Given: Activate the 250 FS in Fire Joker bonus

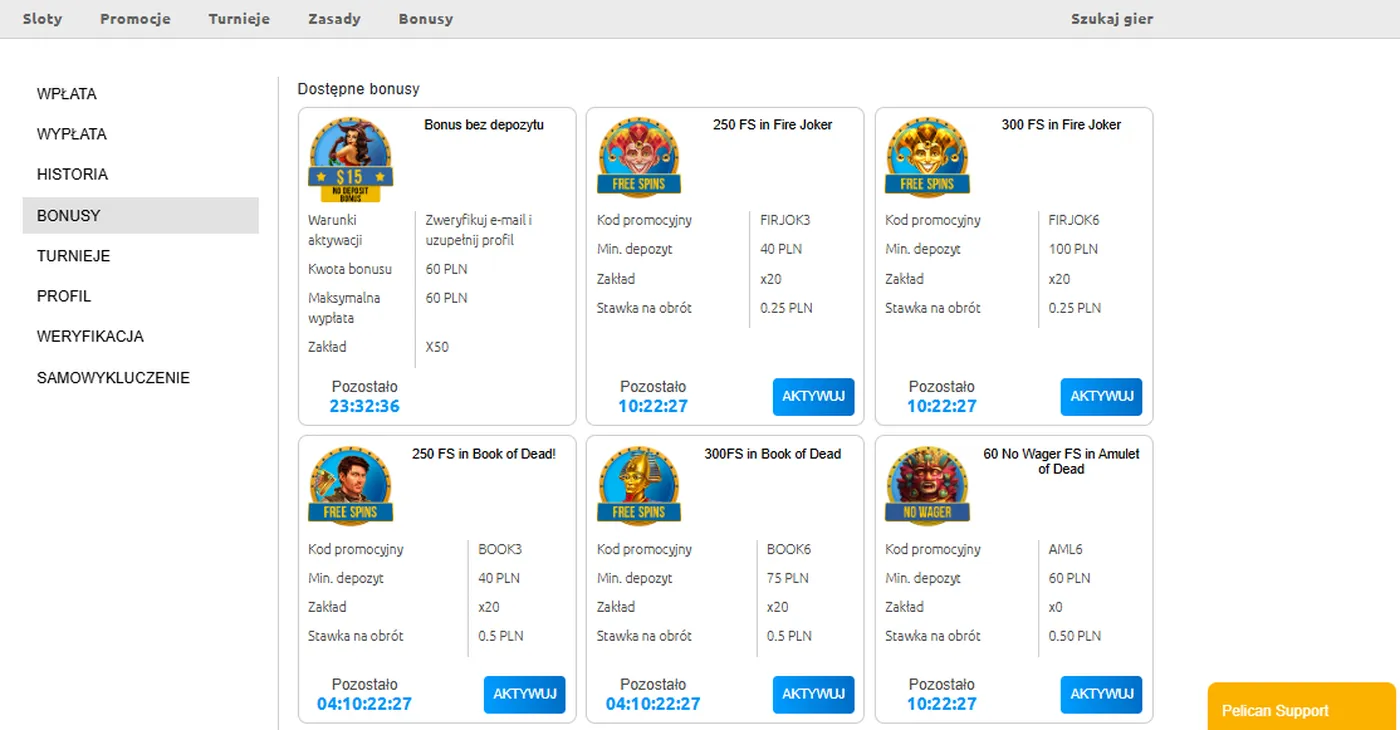Looking at the screenshot, I should 813,397.
